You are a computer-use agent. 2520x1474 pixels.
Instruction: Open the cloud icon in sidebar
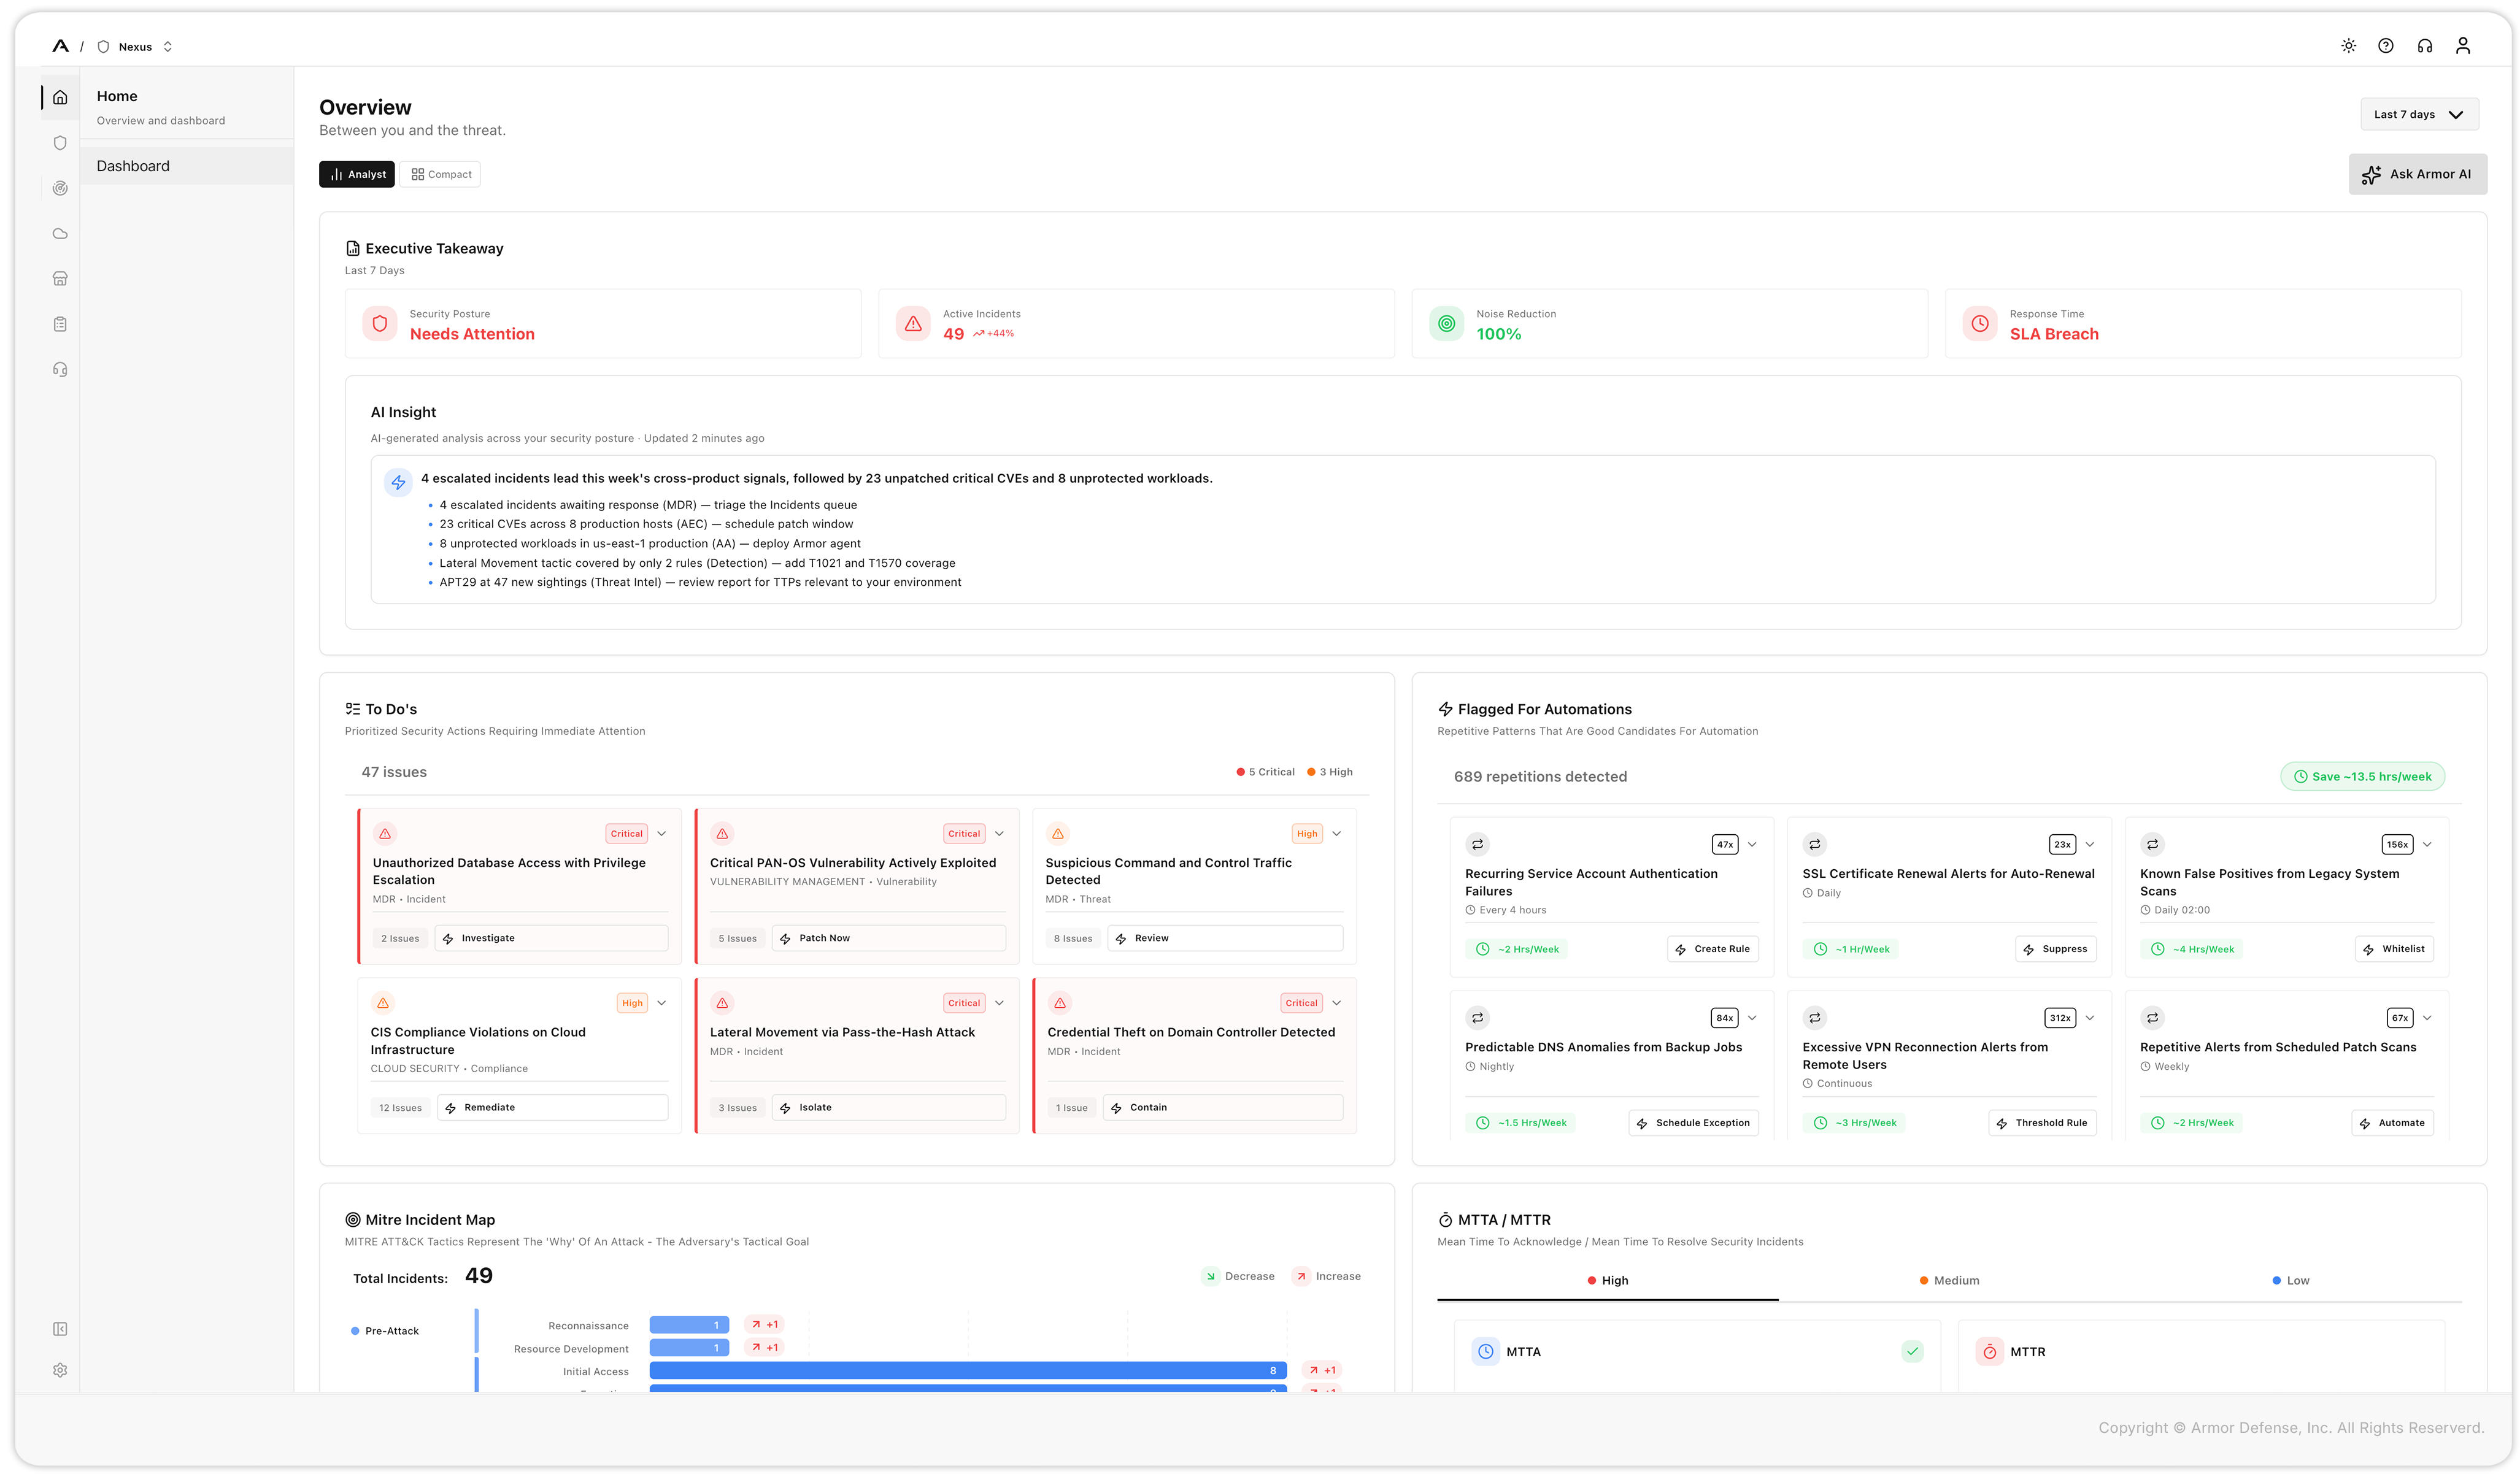point(60,234)
